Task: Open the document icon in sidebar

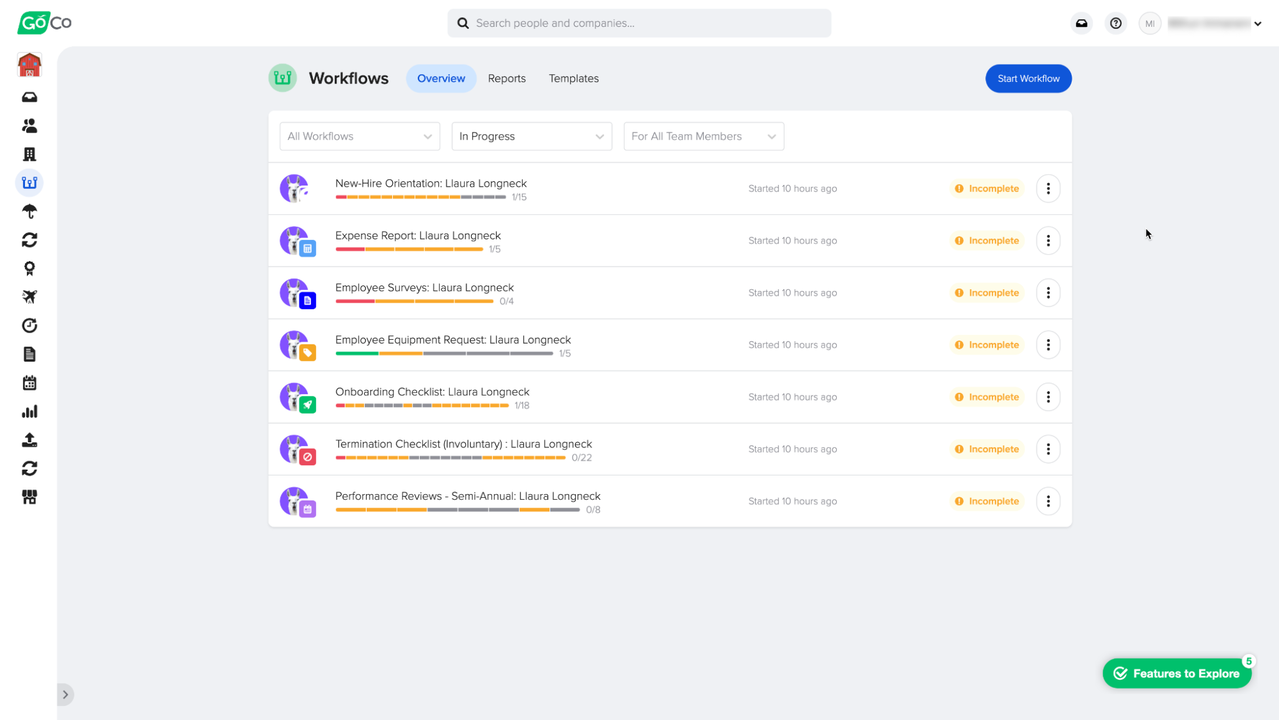Action: point(29,354)
